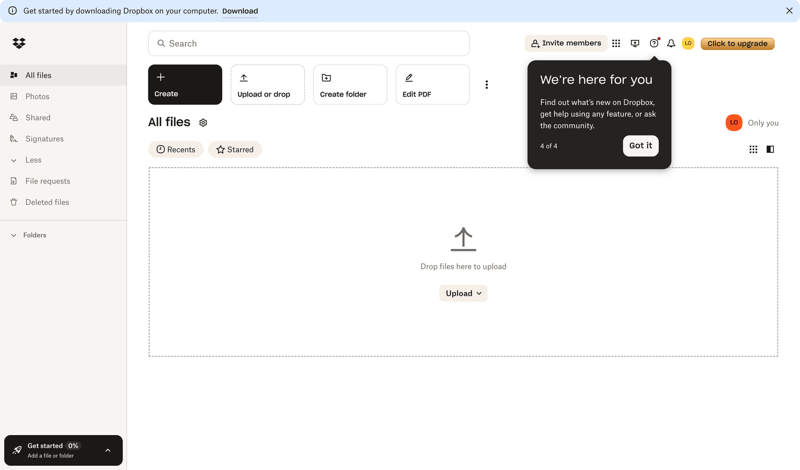Open Deleted files in sidebar

(x=63, y=202)
